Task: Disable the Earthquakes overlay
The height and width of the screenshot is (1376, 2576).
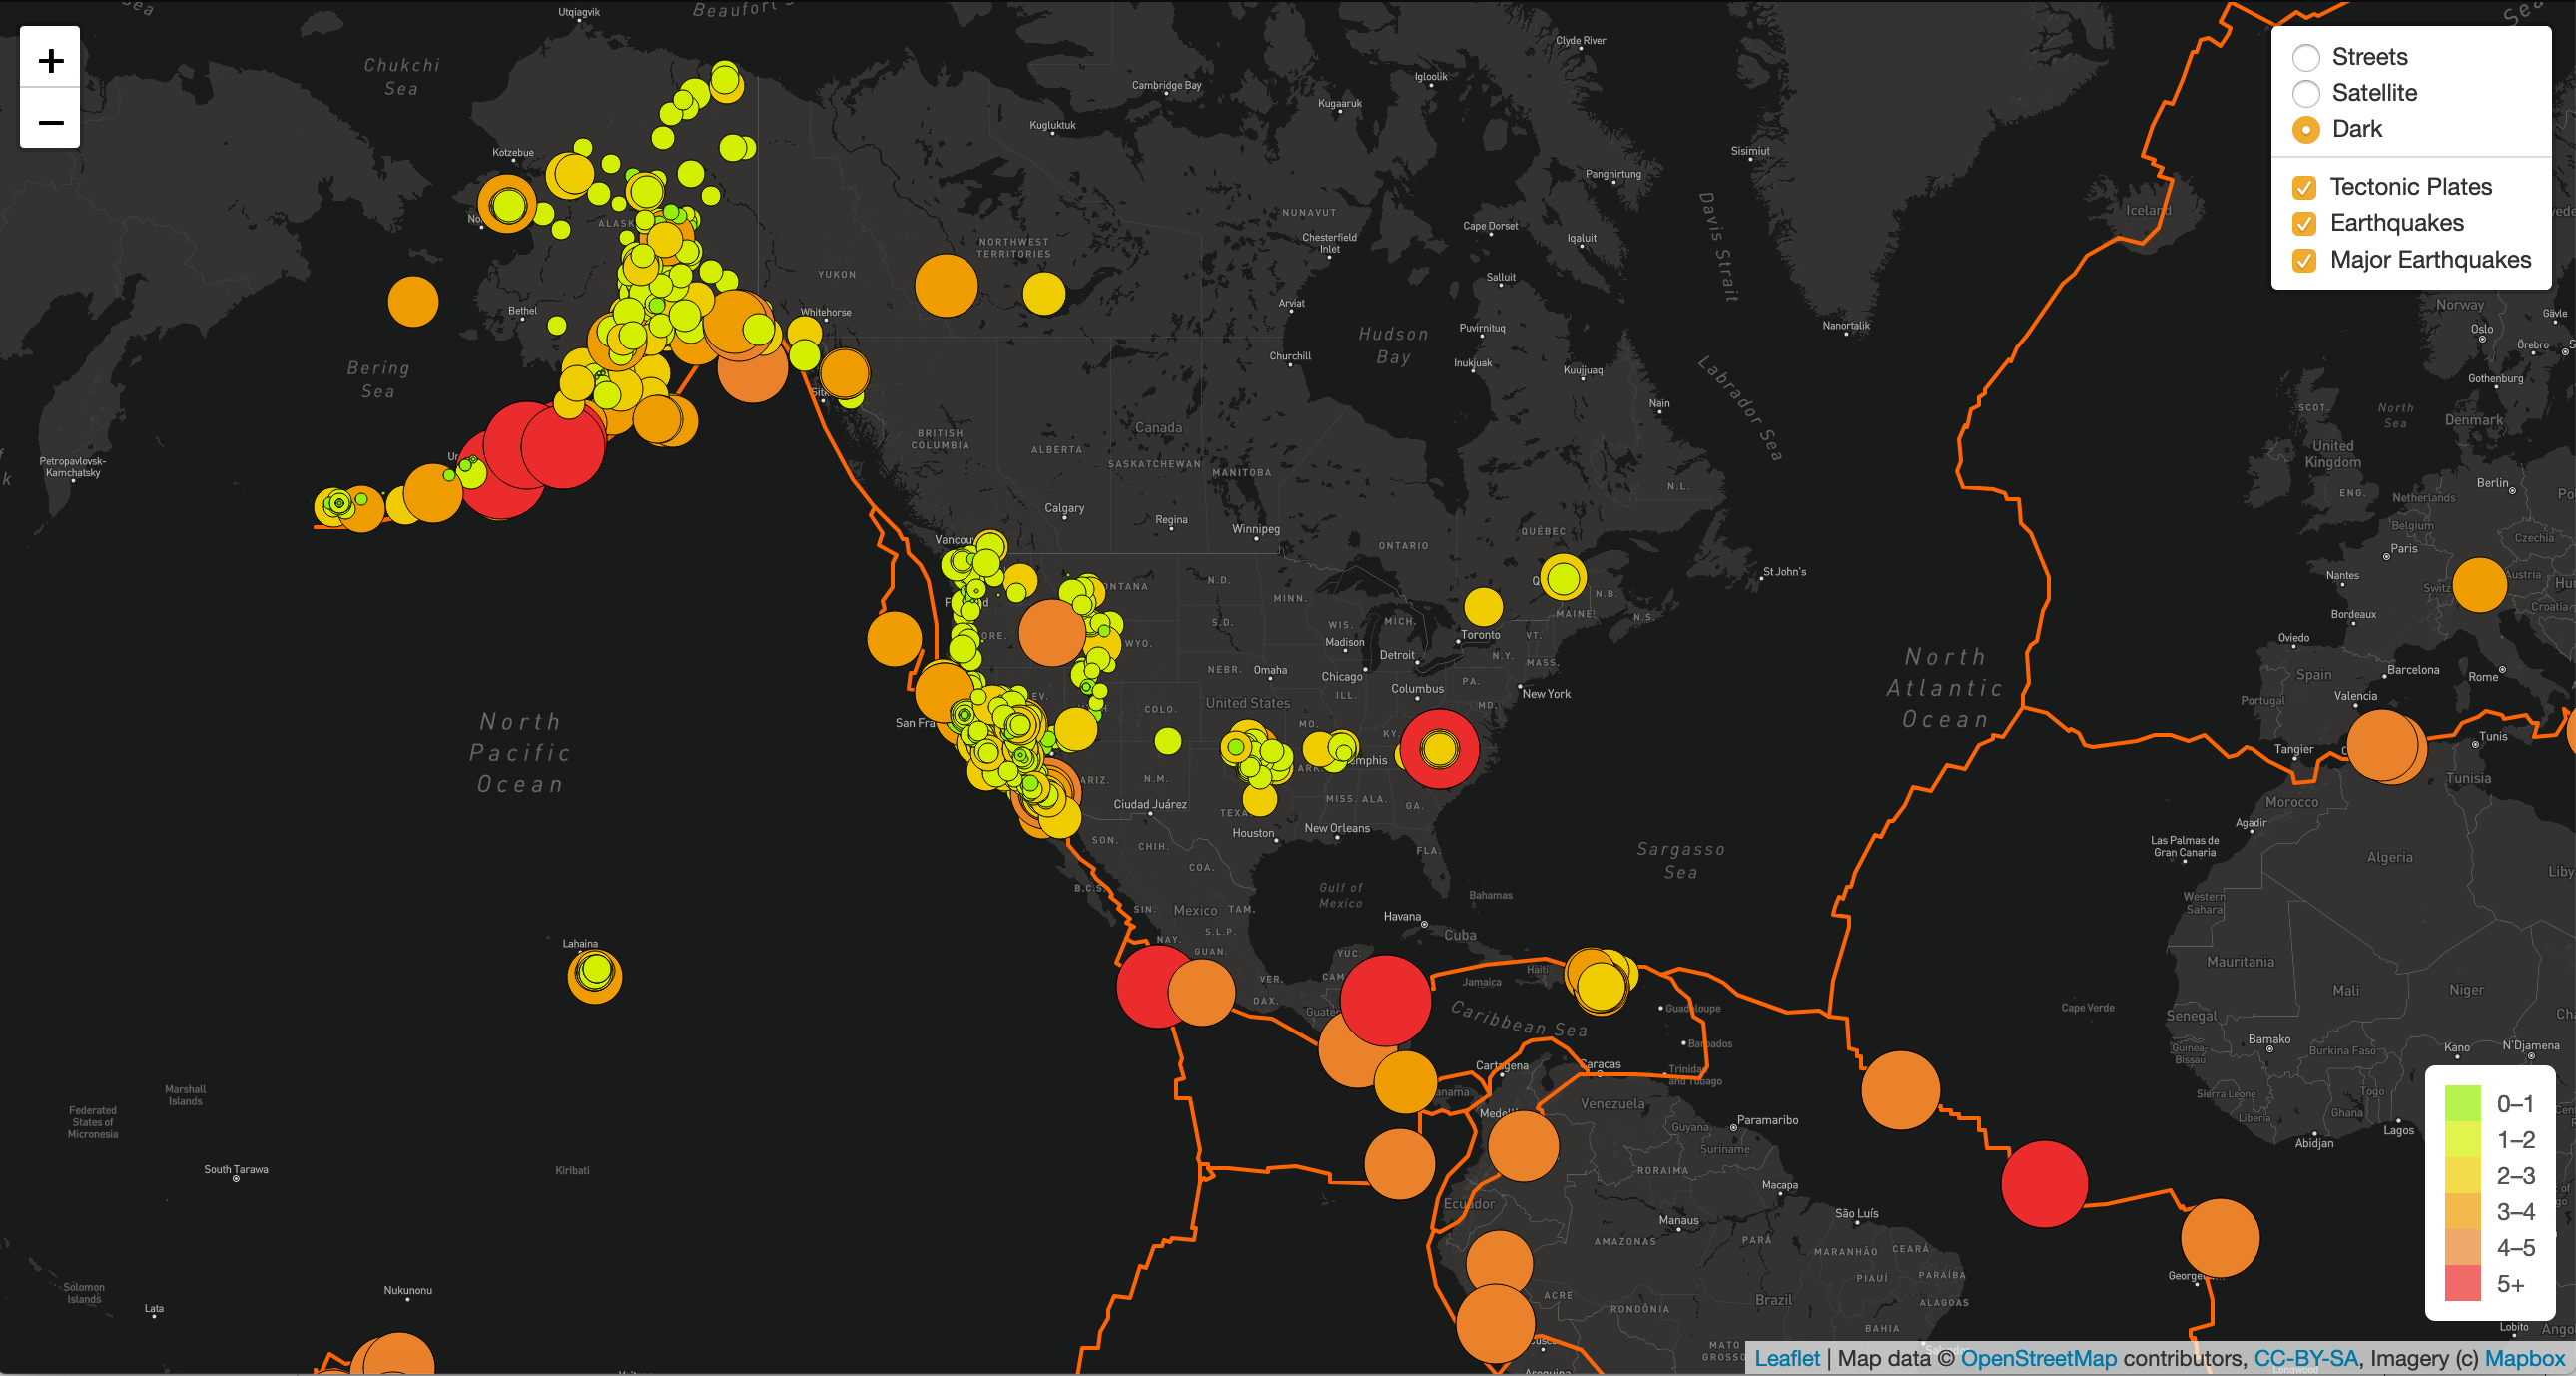Action: [x=2304, y=223]
